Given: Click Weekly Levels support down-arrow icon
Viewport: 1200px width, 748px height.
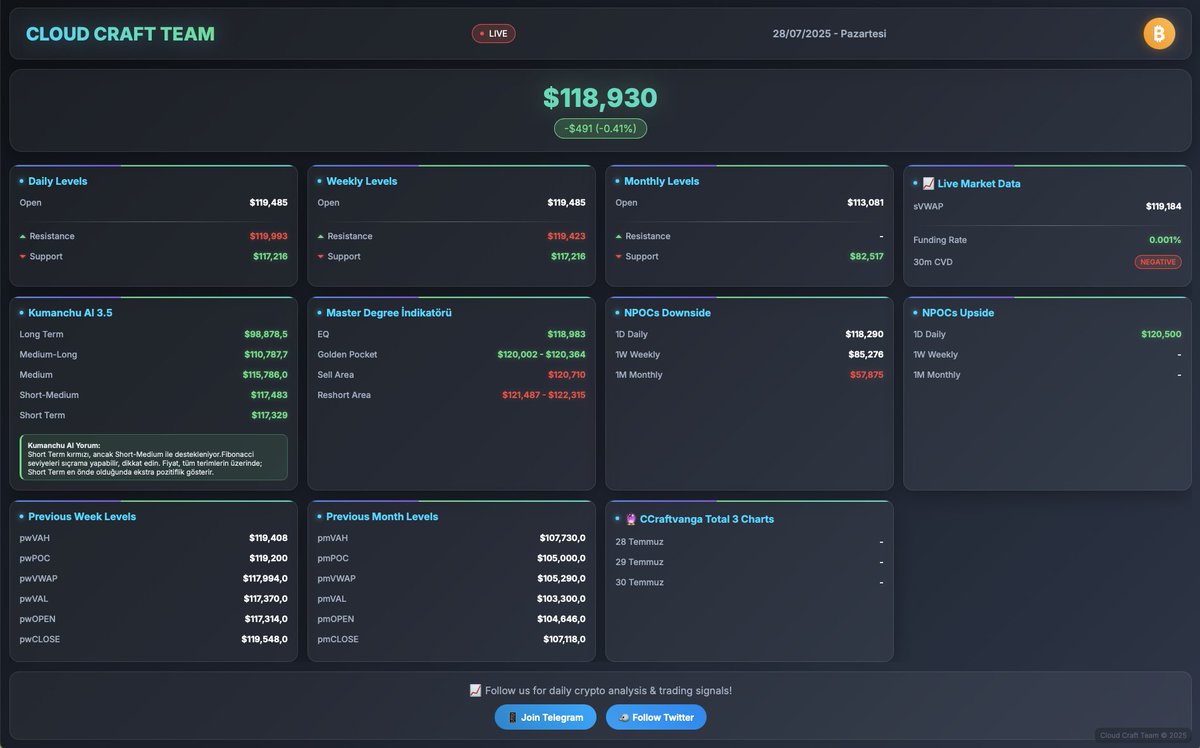Looking at the screenshot, I should (x=321, y=257).
